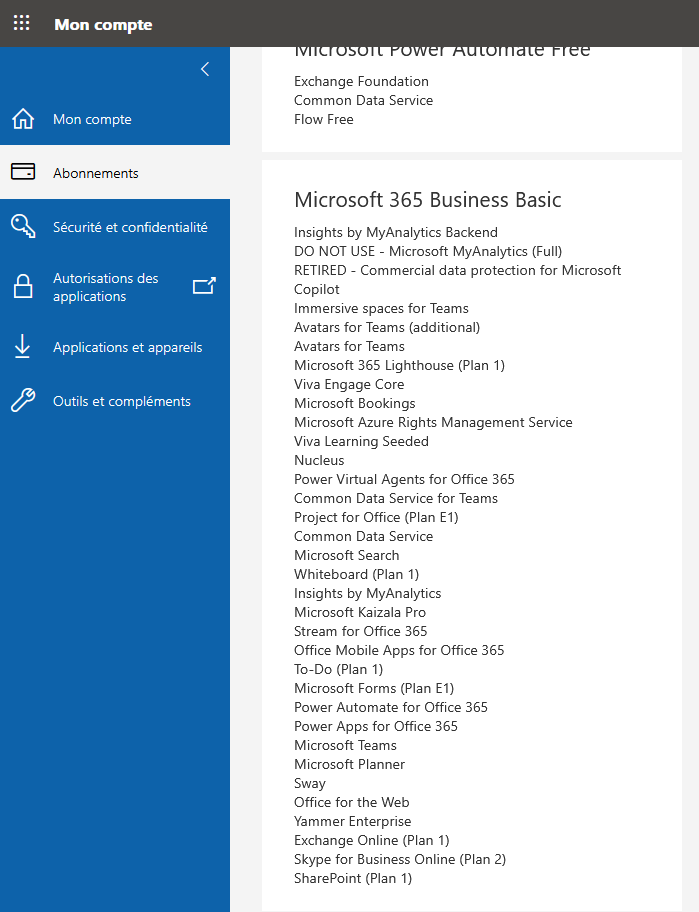Open Autorisations des applications page
Image resolution: width=699 pixels, height=912 pixels.
pyautogui.click(x=115, y=287)
